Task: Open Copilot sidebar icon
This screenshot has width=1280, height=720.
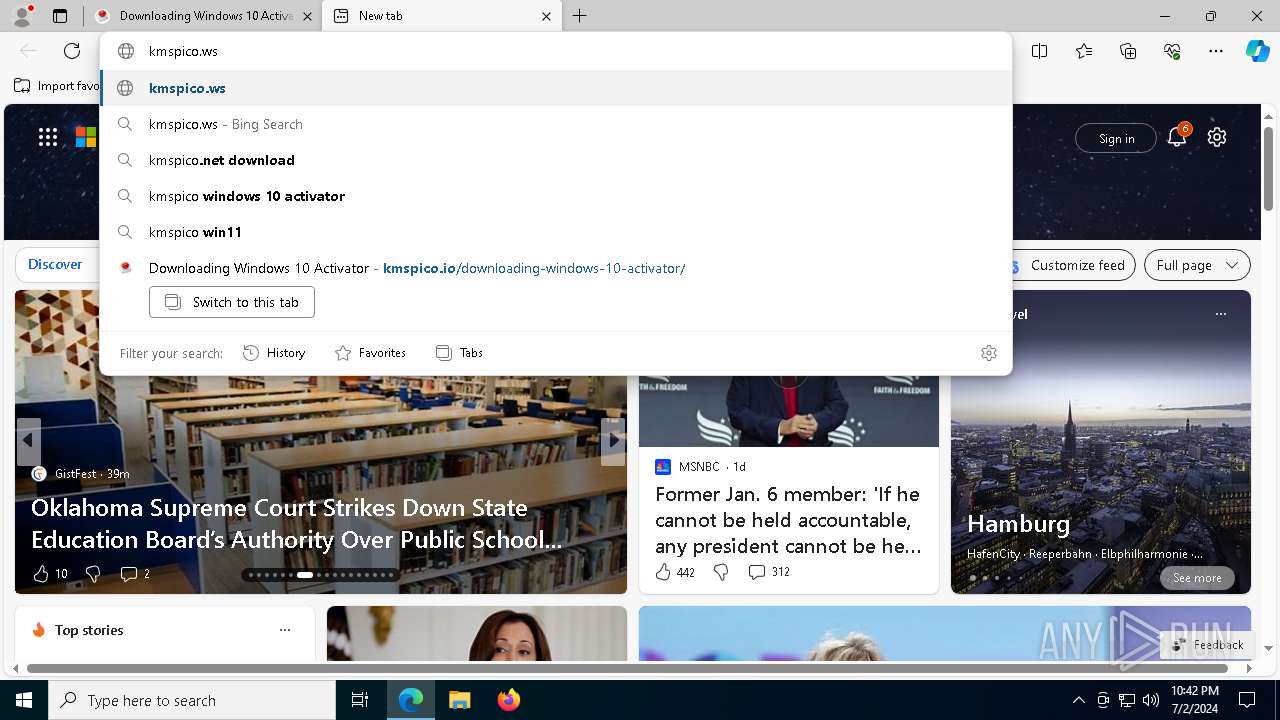Action: coord(1257,51)
